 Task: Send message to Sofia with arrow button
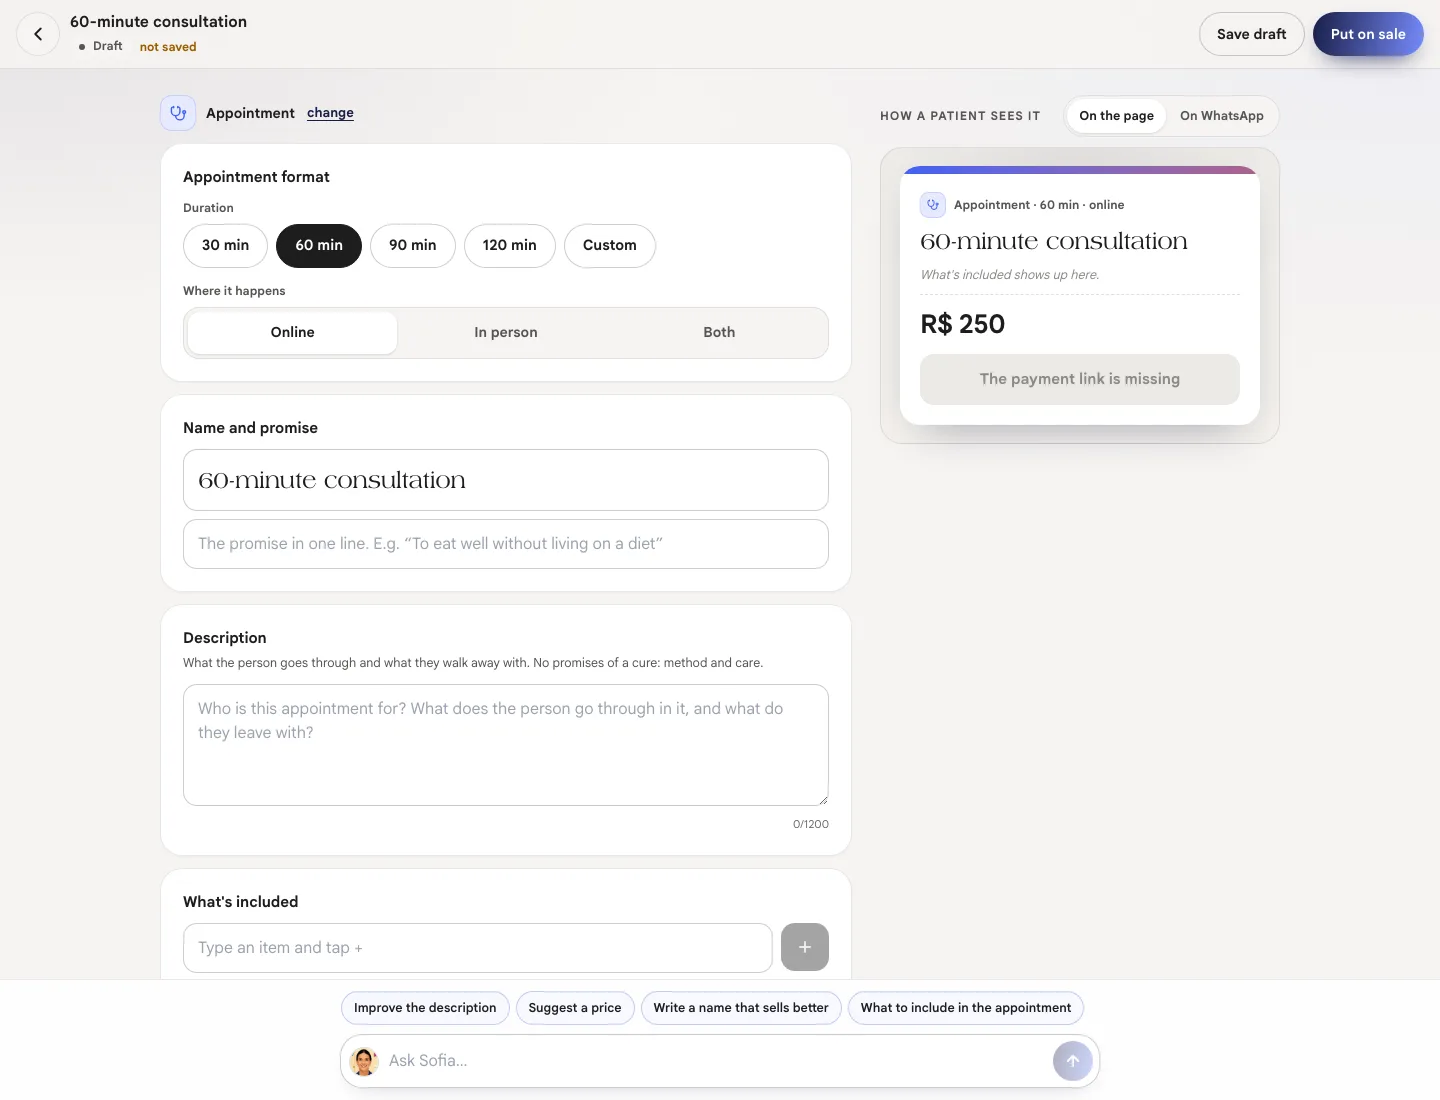click(1073, 1061)
